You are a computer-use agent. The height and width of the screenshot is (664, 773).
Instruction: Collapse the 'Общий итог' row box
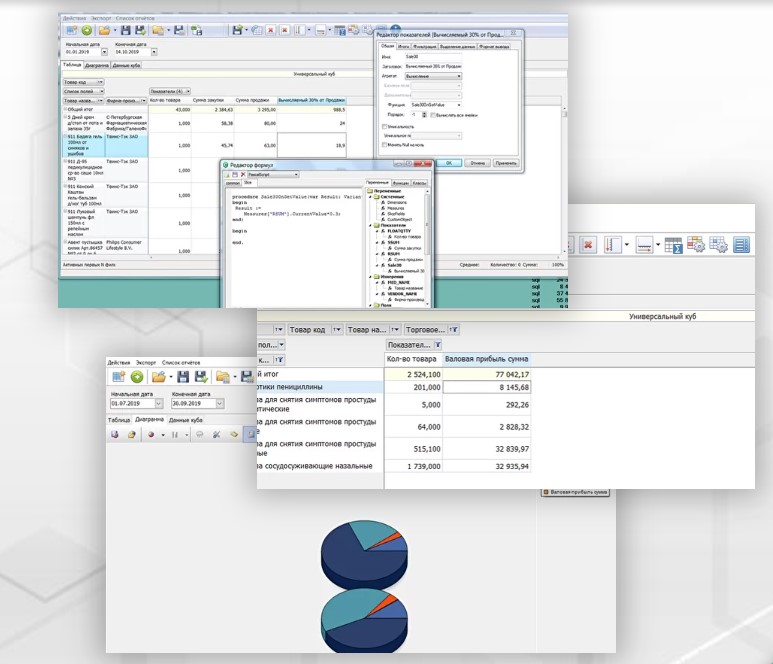pos(65,109)
